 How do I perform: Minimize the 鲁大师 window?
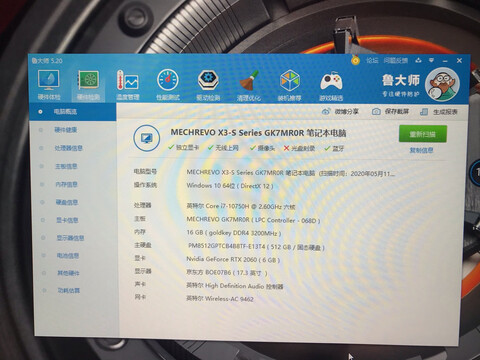[445, 61]
